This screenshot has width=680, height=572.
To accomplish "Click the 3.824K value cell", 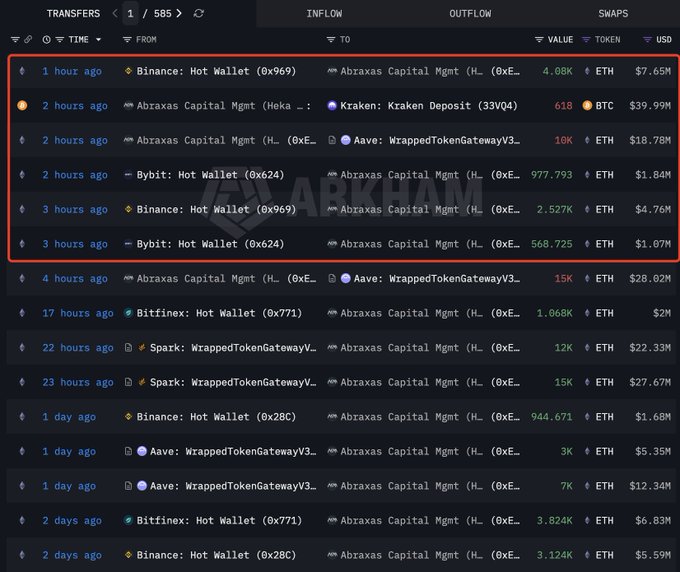I will tap(554, 520).
